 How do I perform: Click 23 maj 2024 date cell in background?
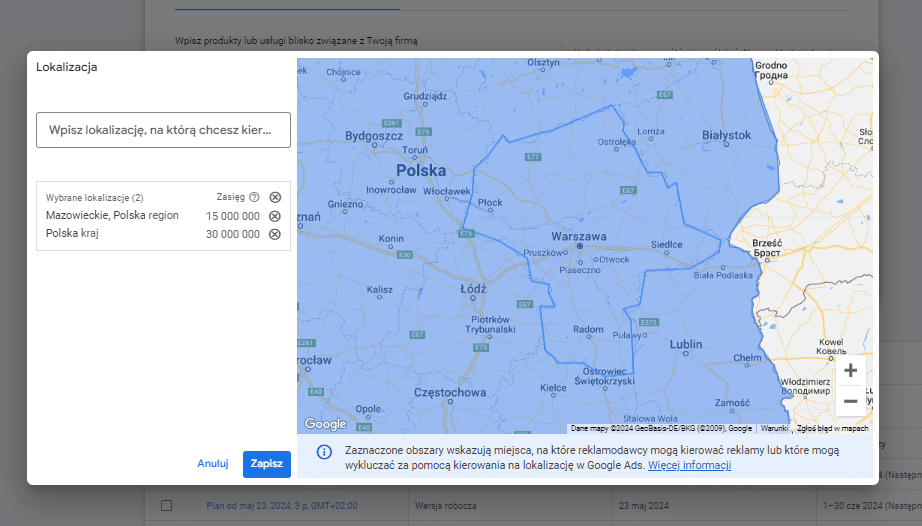644,505
